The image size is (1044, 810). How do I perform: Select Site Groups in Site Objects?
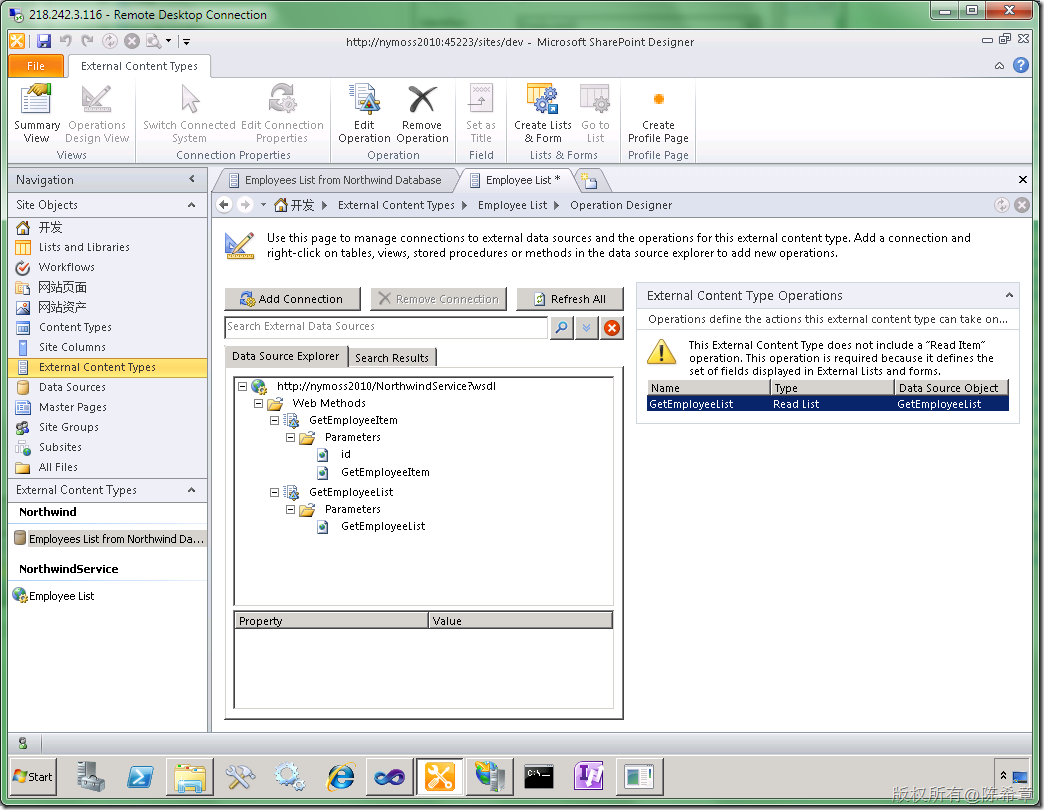(x=69, y=427)
